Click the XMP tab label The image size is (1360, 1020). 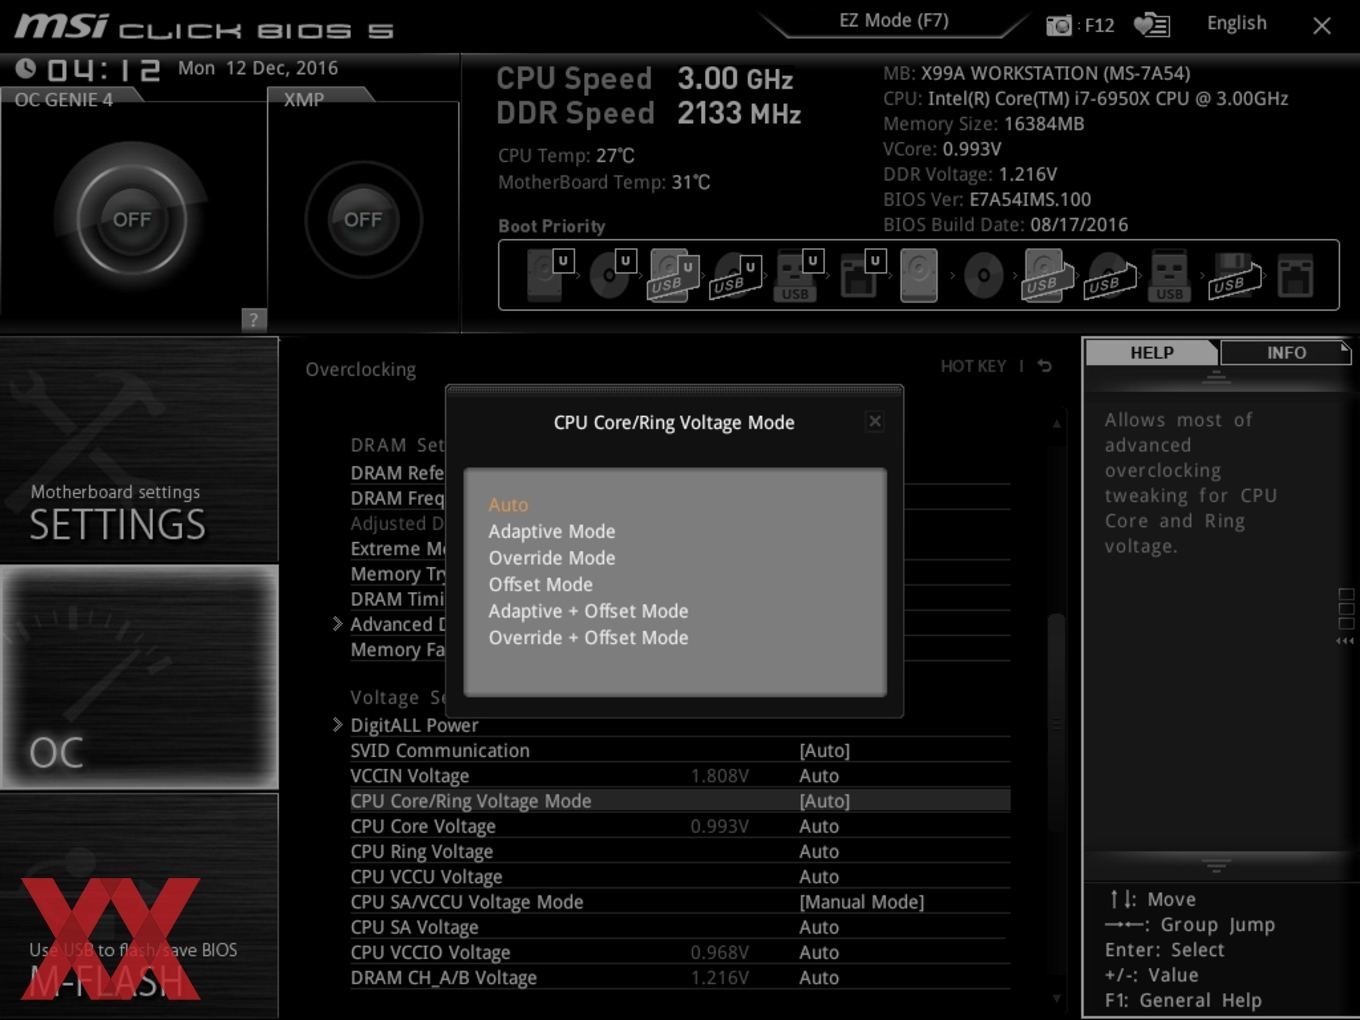[x=303, y=99]
